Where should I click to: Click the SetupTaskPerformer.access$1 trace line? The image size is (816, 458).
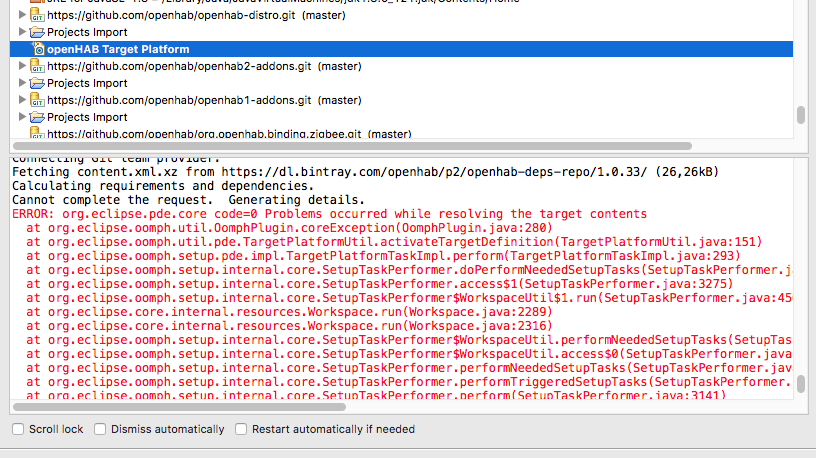379,284
